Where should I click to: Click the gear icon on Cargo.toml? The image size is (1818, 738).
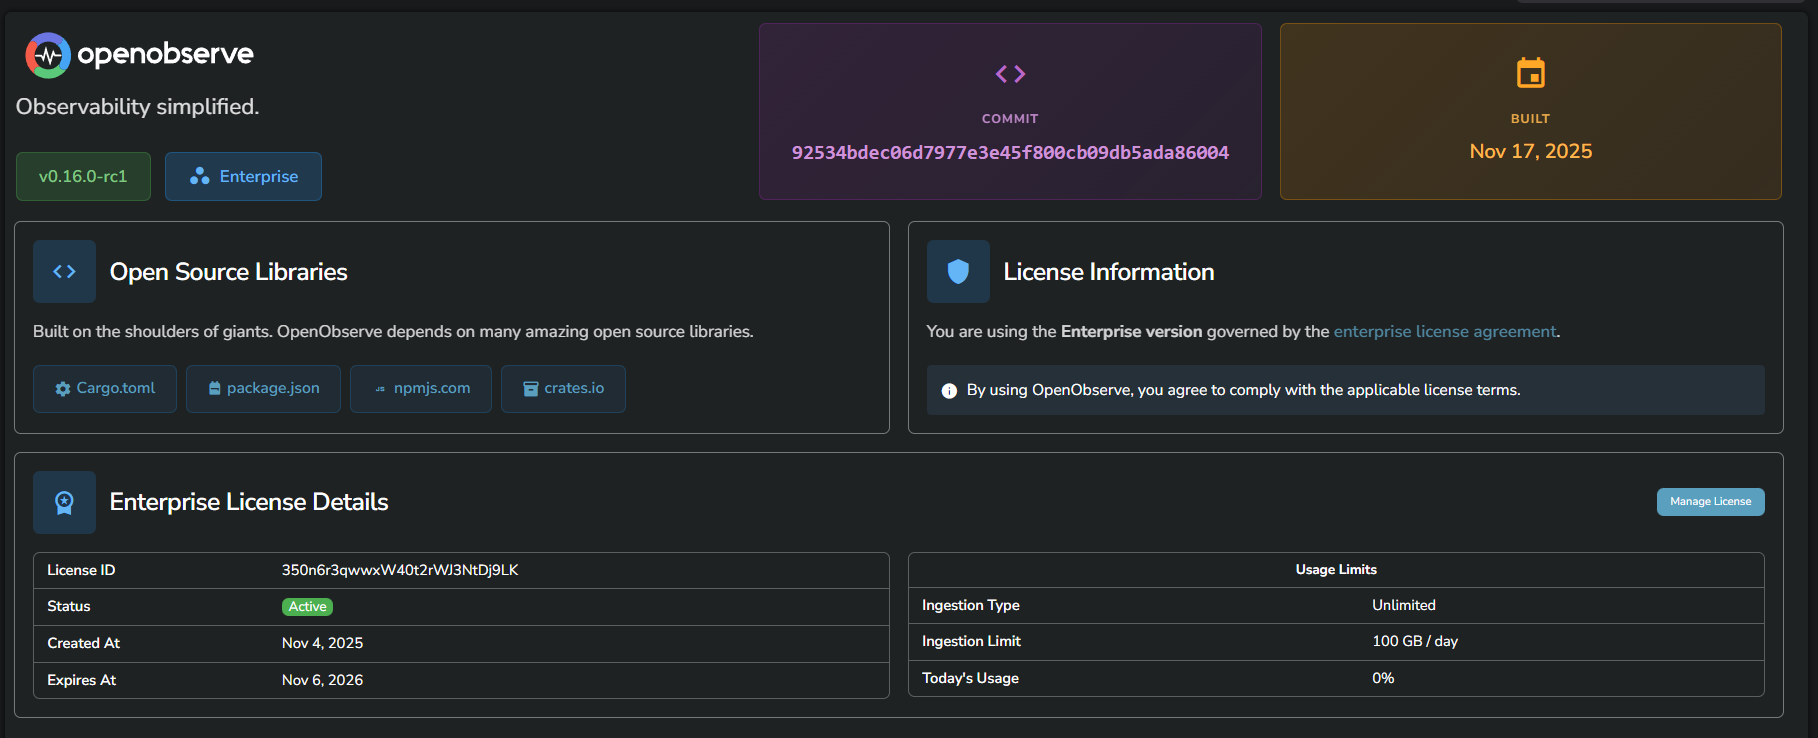[63, 389]
